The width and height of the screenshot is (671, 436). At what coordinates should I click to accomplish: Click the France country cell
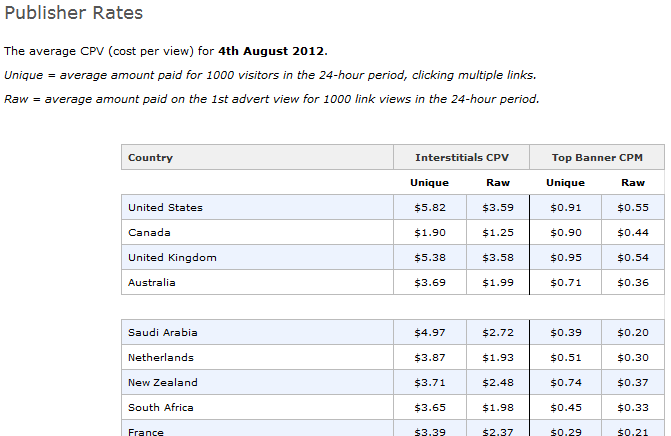point(146,431)
